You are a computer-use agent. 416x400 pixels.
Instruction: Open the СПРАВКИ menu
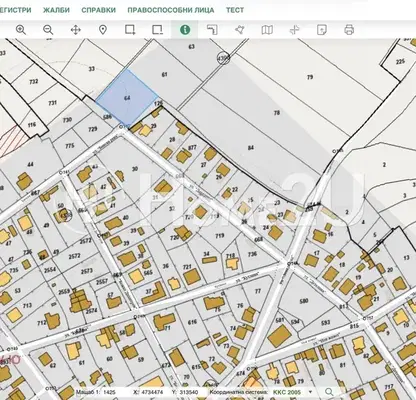tap(99, 10)
